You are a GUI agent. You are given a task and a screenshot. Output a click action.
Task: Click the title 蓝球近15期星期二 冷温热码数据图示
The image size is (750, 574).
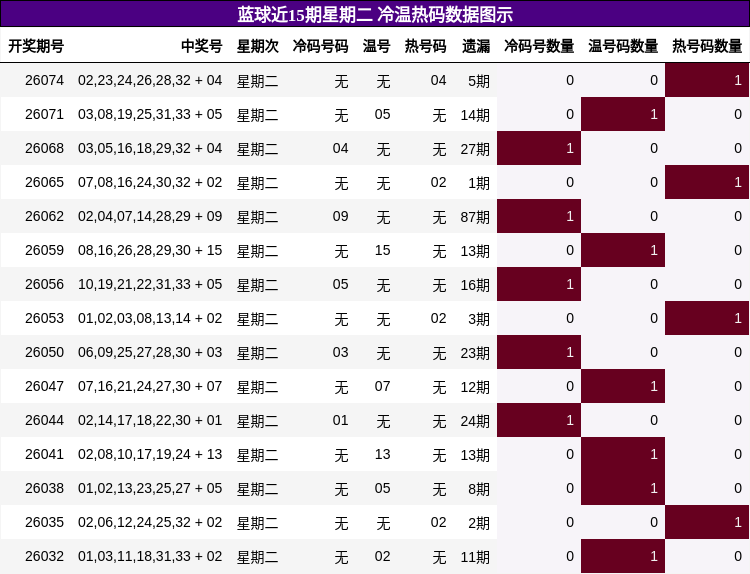[375, 14]
